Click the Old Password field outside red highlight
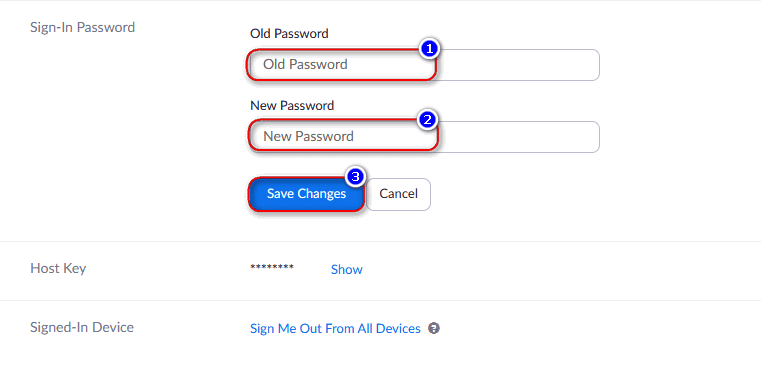This screenshot has height=385, width=761. click(x=518, y=65)
